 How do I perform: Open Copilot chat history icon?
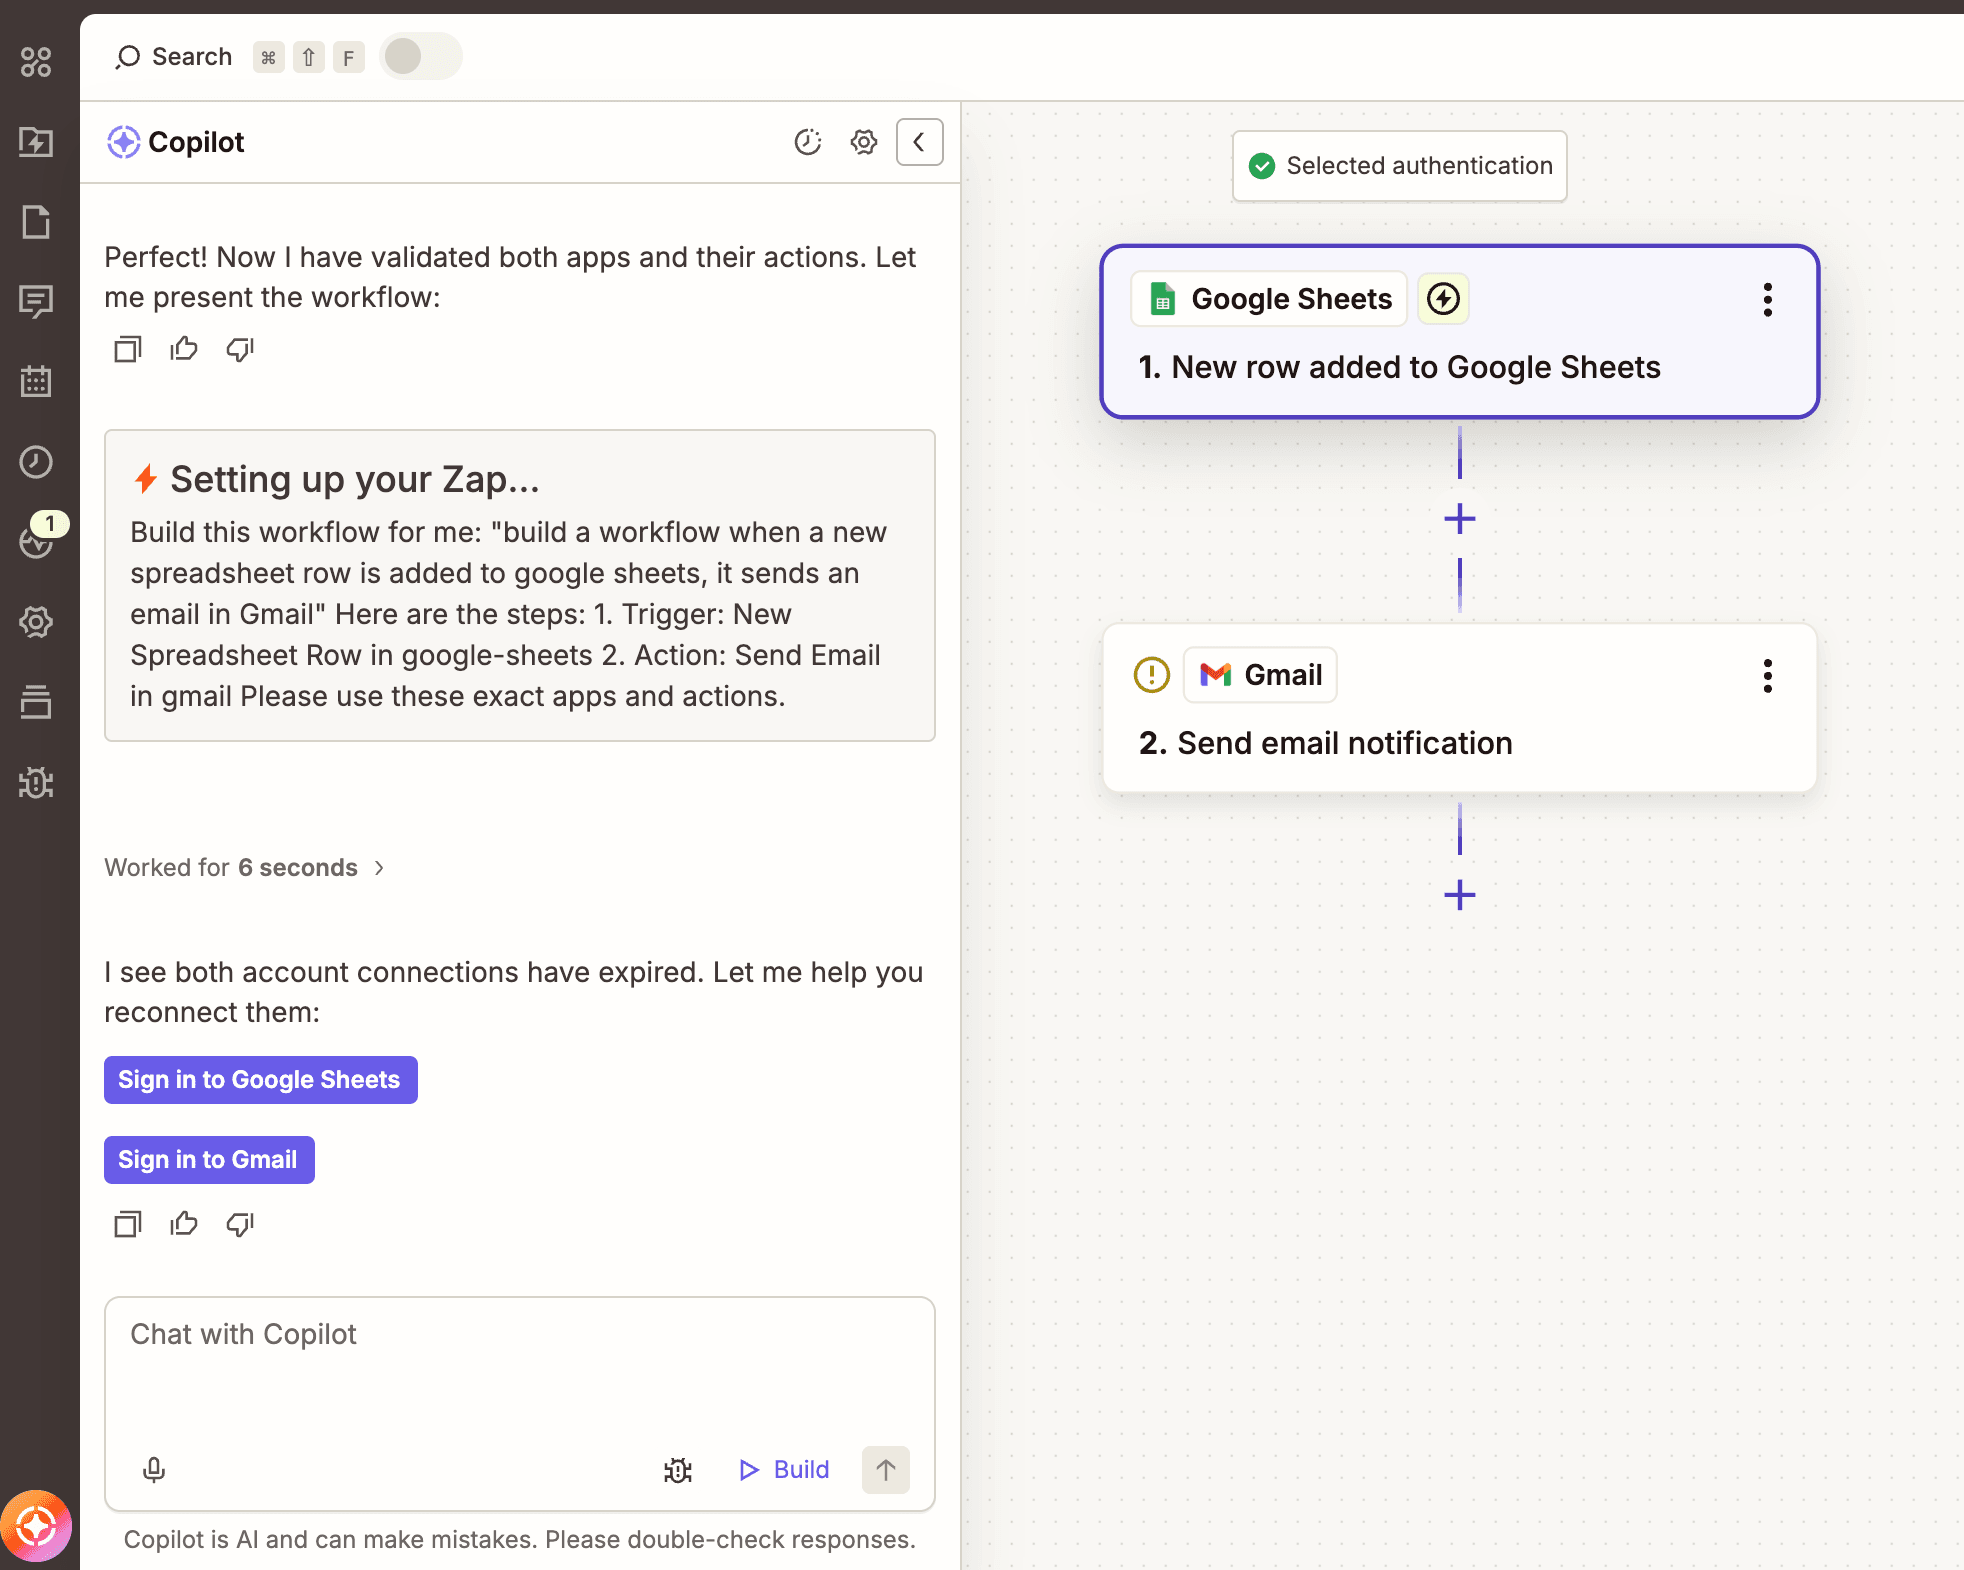(808, 142)
